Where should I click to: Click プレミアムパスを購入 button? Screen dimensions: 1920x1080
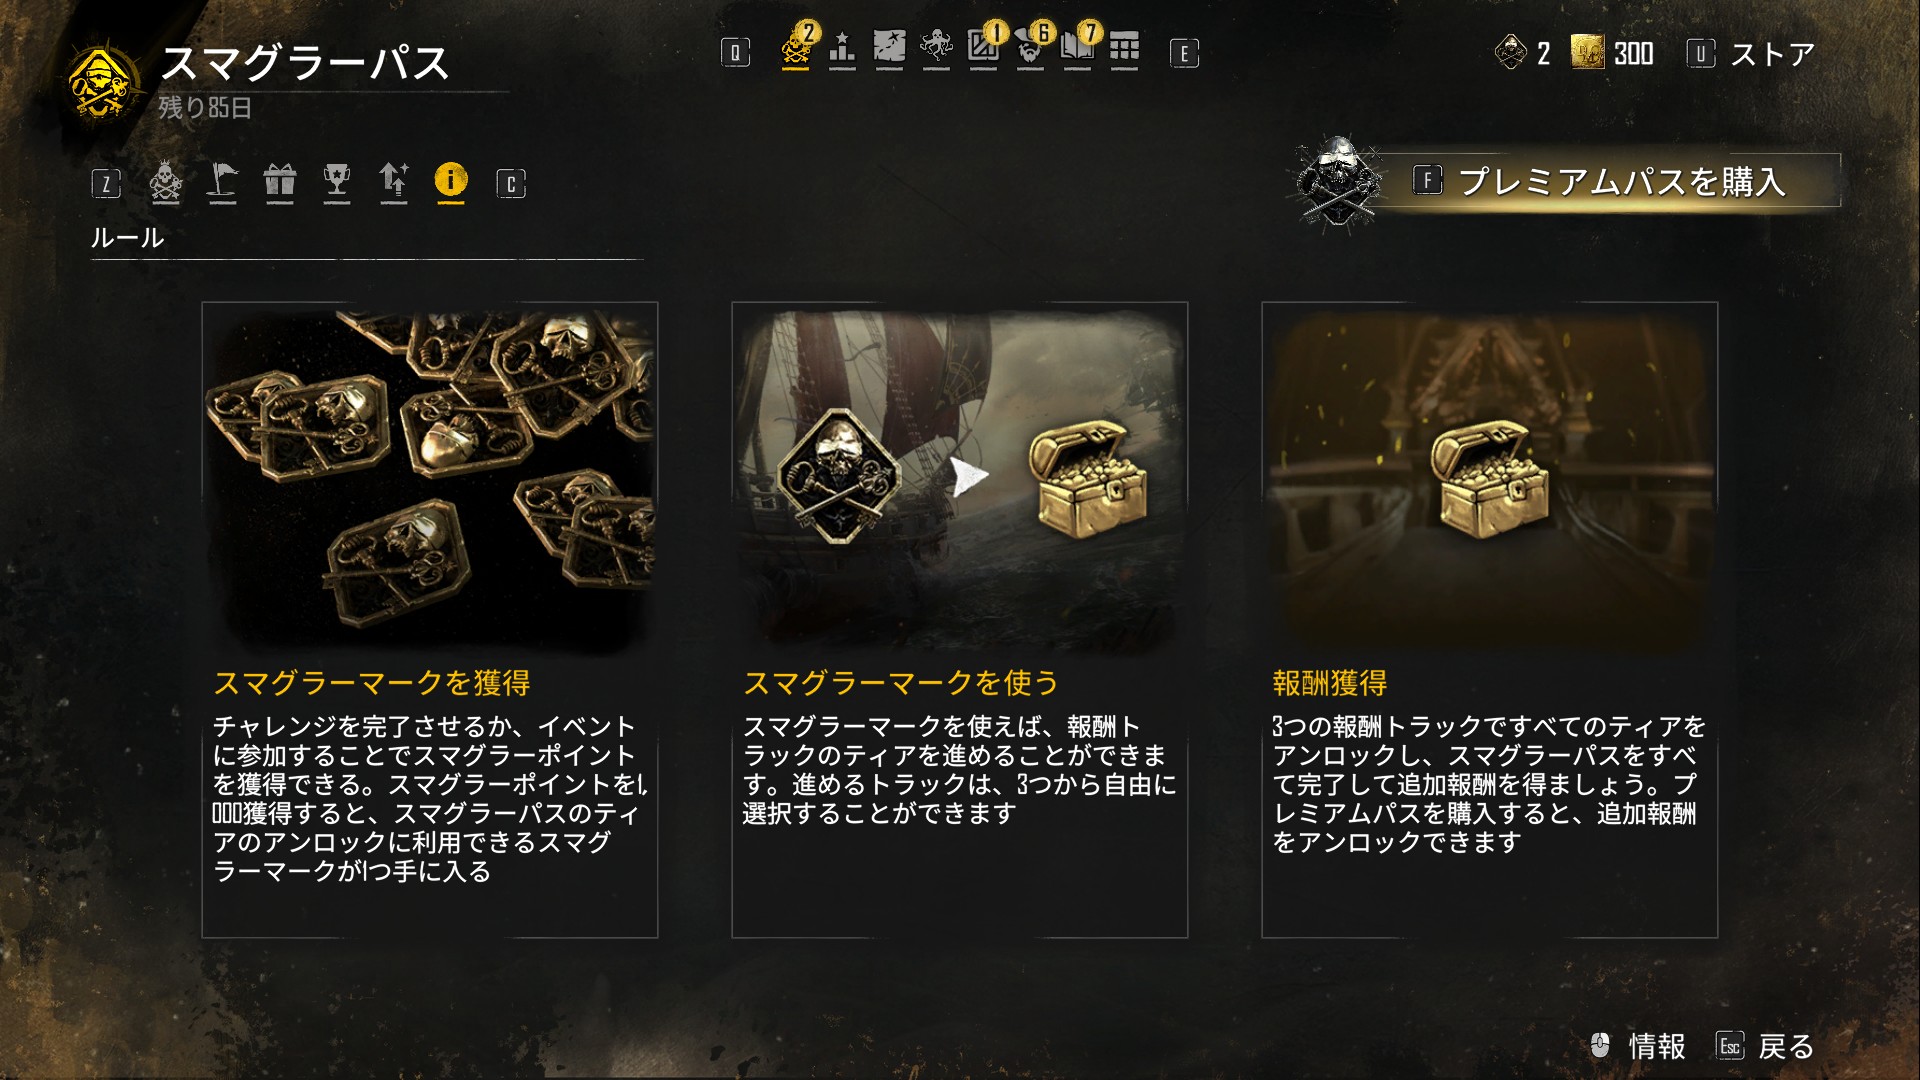point(1600,181)
